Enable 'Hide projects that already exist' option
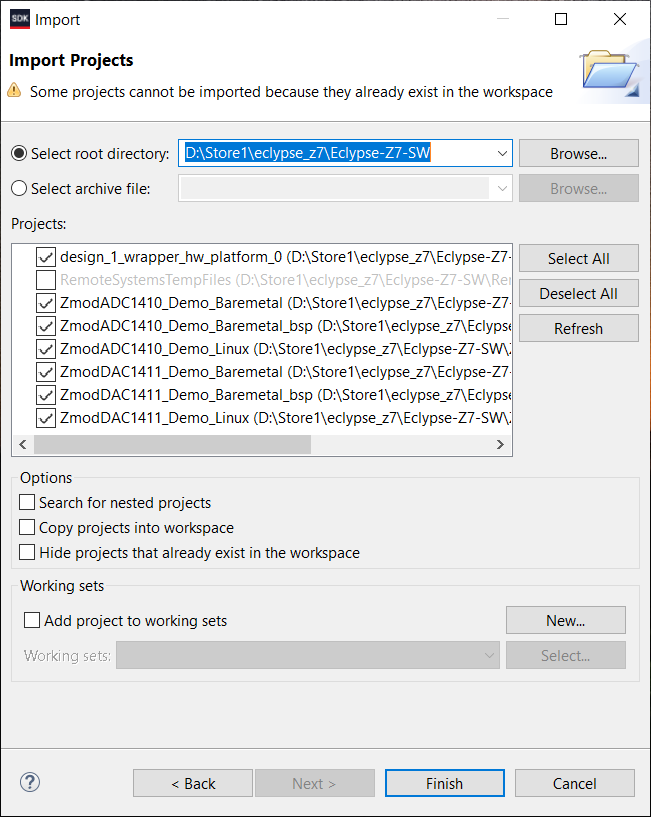651x817 pixels. tap(27, 552)
